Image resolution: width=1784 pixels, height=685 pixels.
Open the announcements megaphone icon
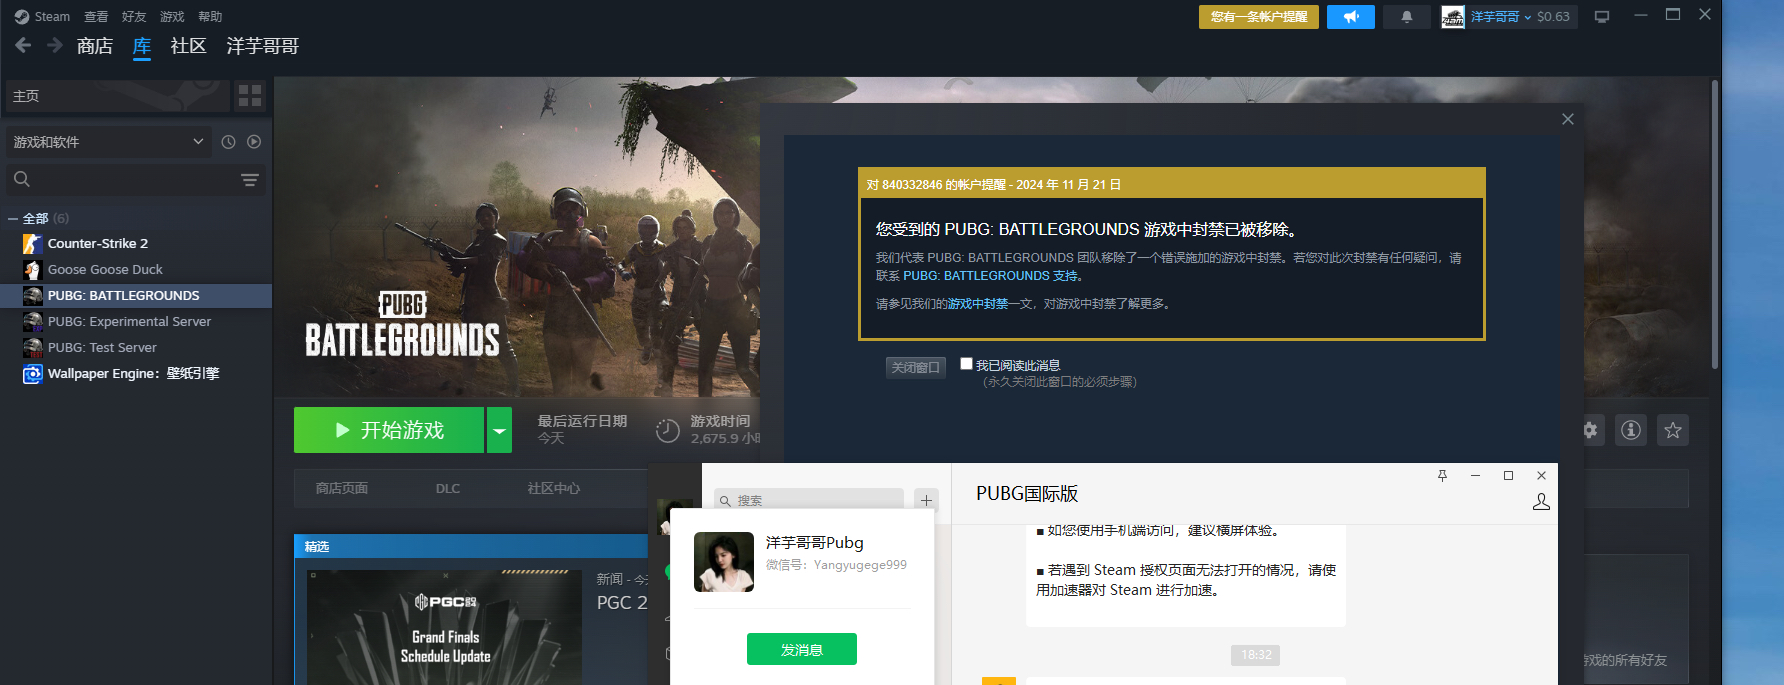1351,17
